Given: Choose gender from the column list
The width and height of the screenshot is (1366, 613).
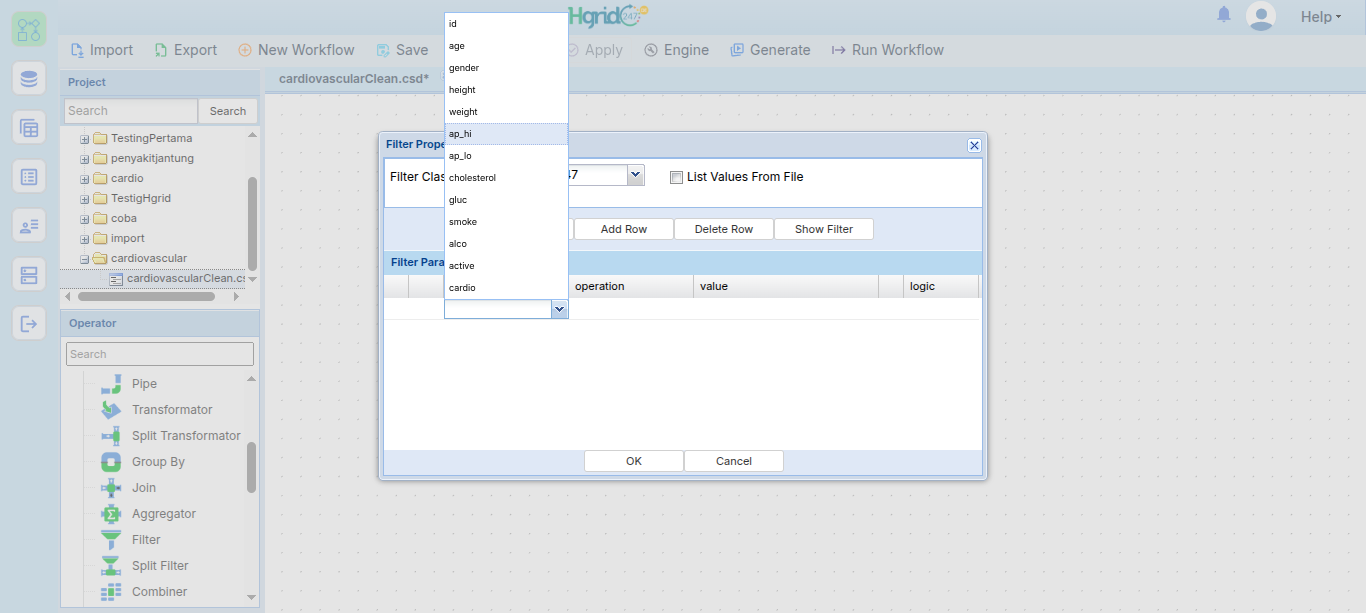Looking at the screenshot, I should [506, 68].
